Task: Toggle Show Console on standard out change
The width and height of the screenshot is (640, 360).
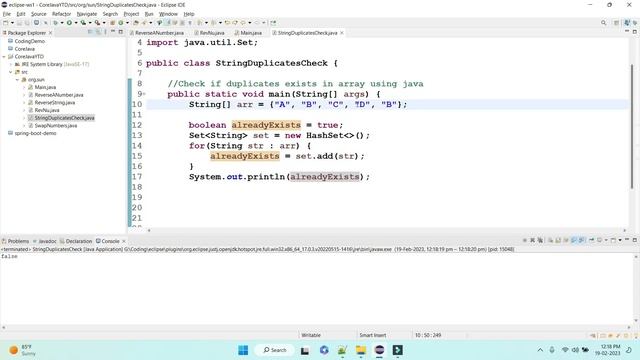Action: point(574,240)
